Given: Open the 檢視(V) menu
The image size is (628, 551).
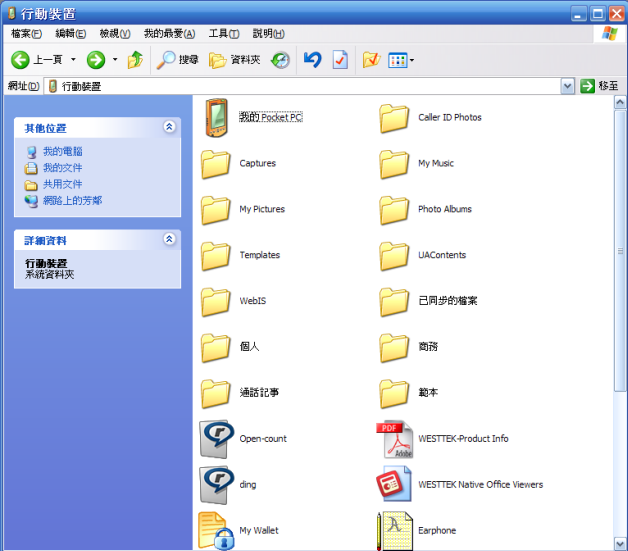Looking at the screenshot, I should click(115, 34).
